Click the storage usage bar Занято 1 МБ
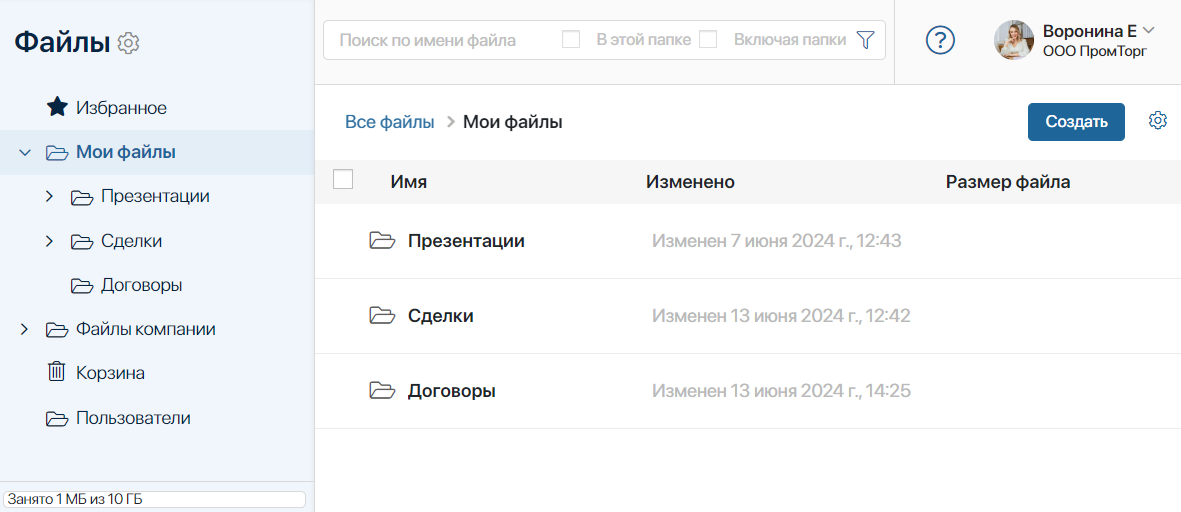The width and height of the screenshot is (1181, 512). coord(154,498)
